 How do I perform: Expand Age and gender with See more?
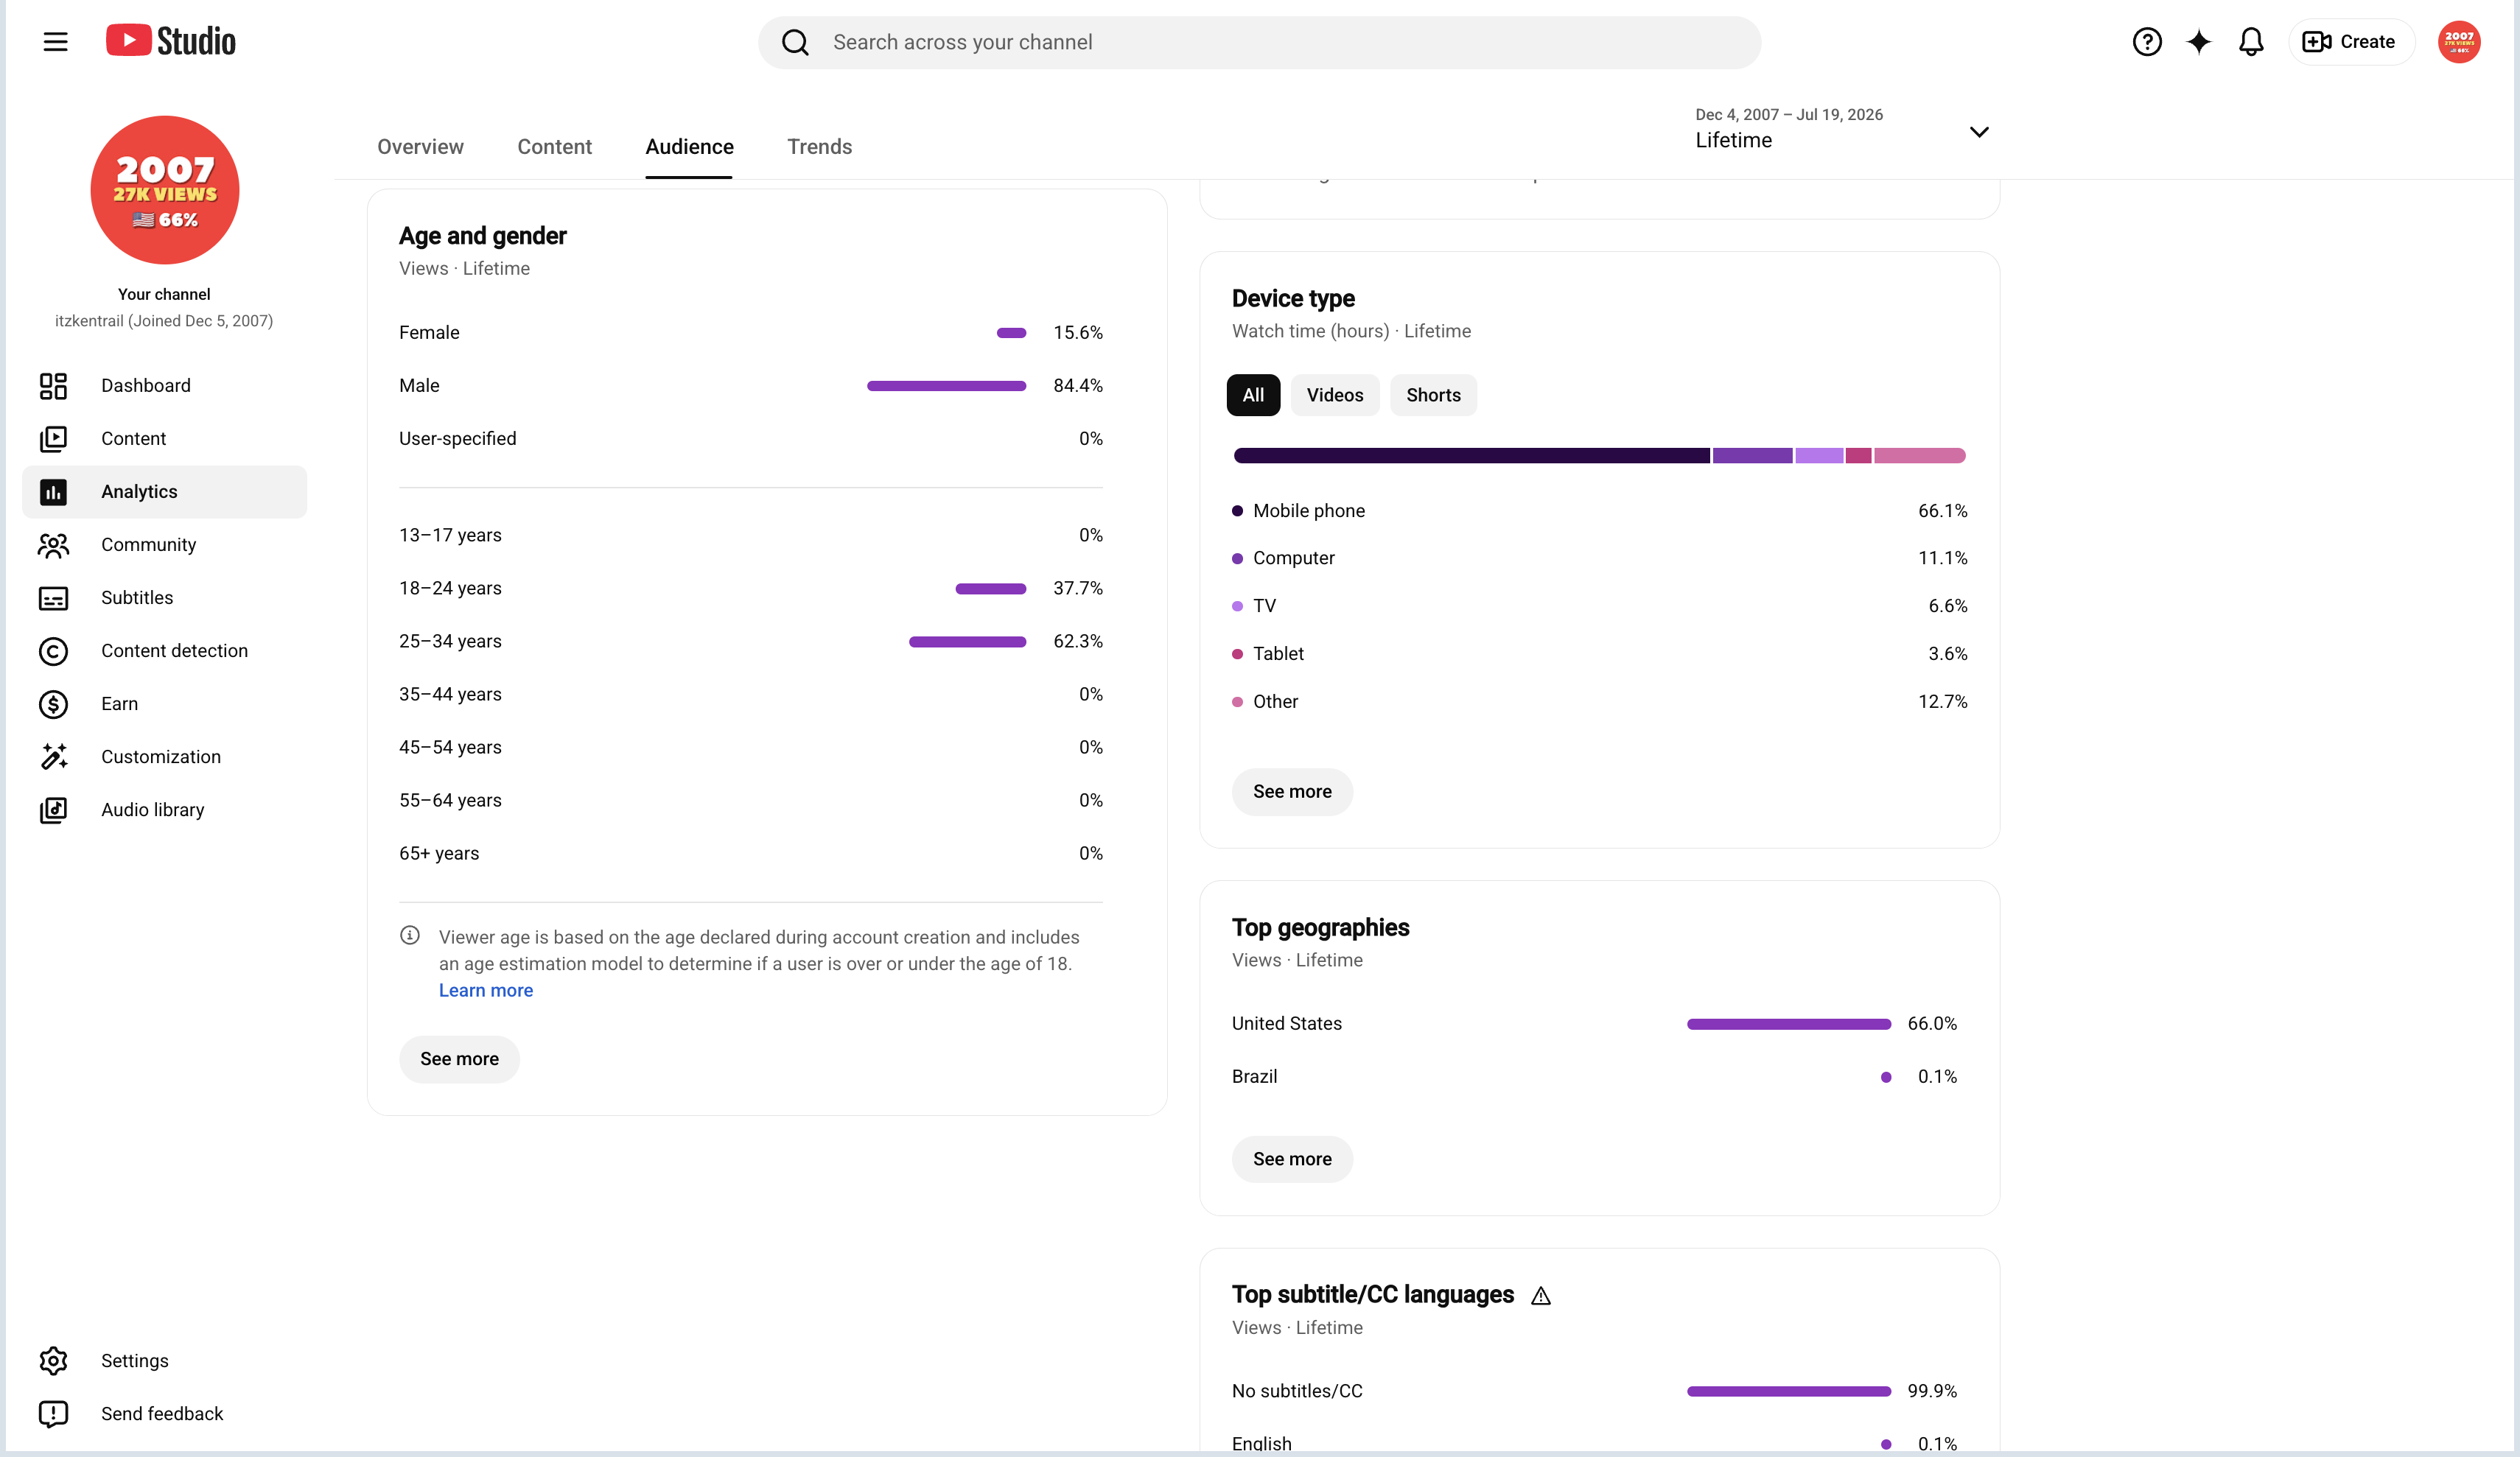coord(459,1059)
